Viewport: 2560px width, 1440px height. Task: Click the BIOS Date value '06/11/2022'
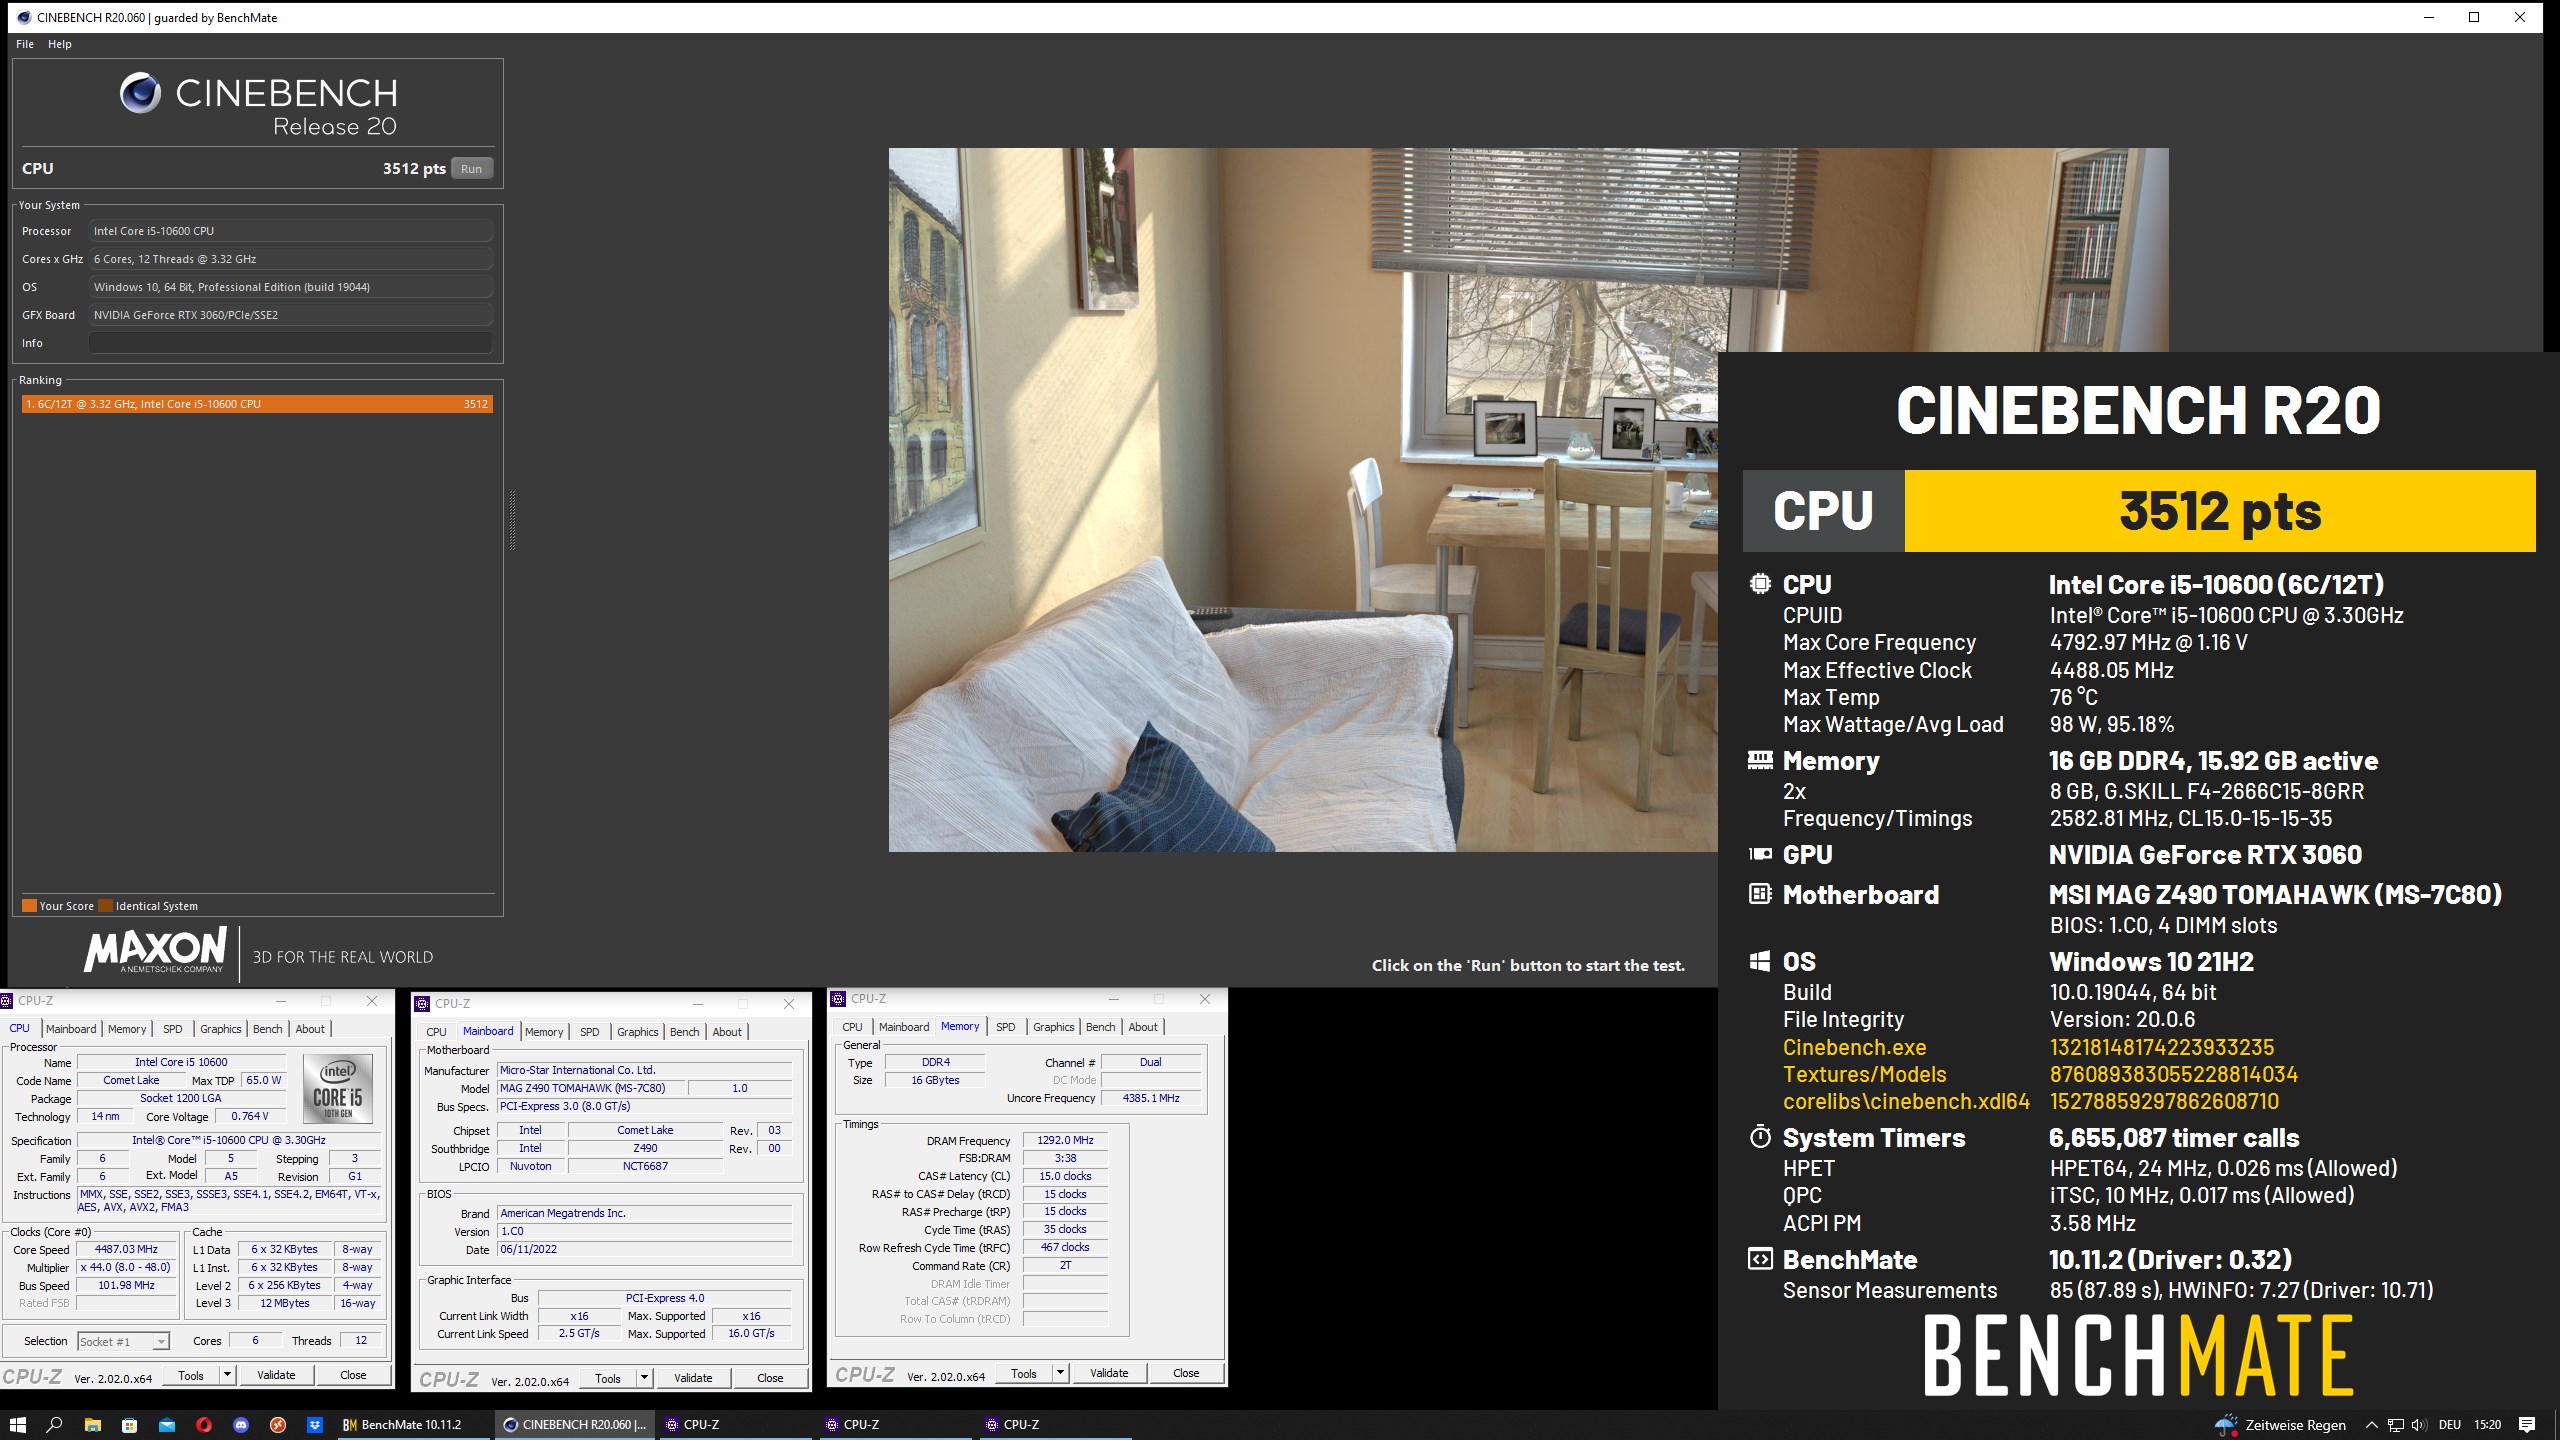pyautogui.click(x=645, y=1249)
